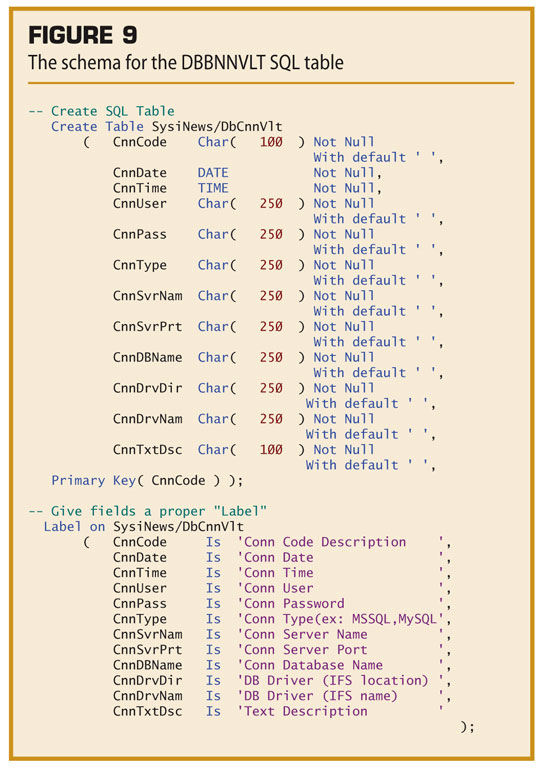Click the 'Create Table SysiNews/DbCnnVlt' line

[x=166, y=127]
